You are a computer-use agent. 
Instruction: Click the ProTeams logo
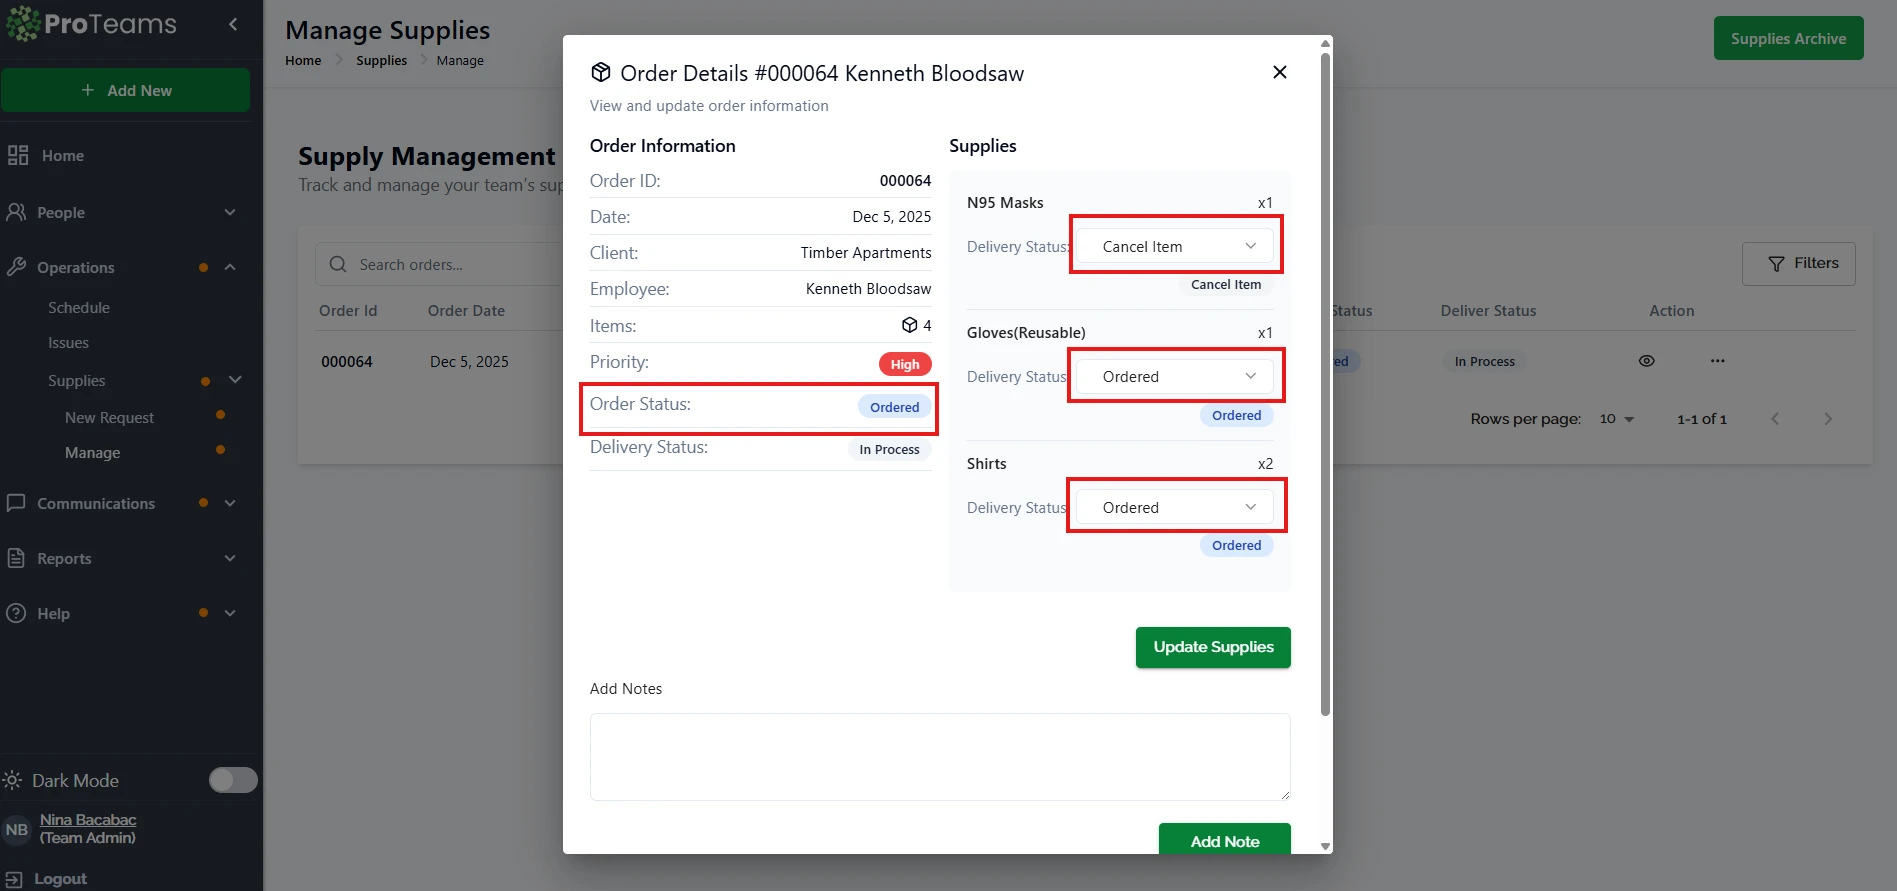(92, 24)
